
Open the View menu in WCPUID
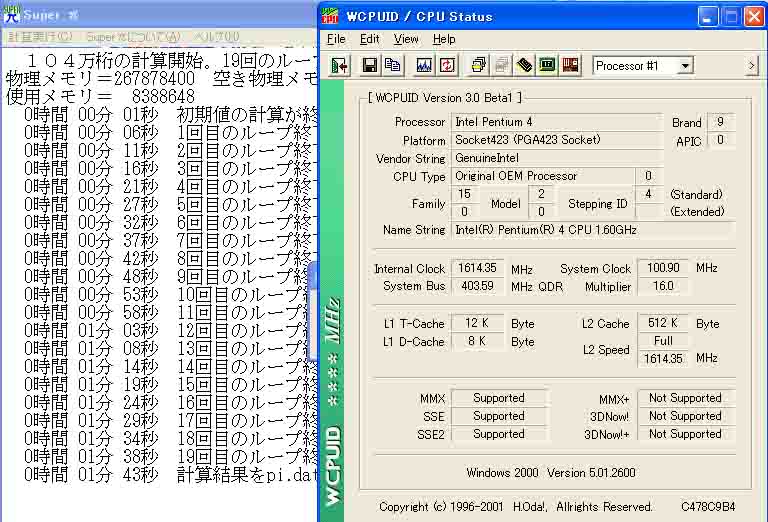406,39
